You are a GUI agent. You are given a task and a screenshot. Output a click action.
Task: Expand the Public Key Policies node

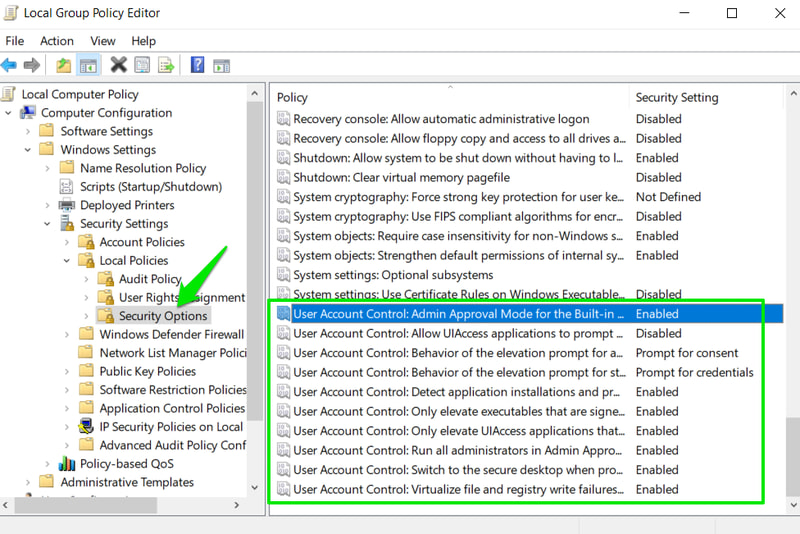tap(67, 371)
